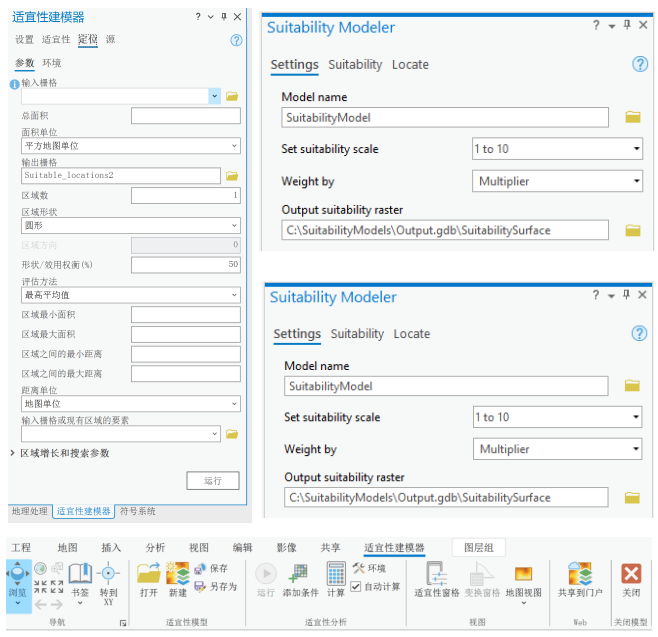Switch to the Source (源) tab
This screenshot has height=637, width=658.
coord(110,40)
